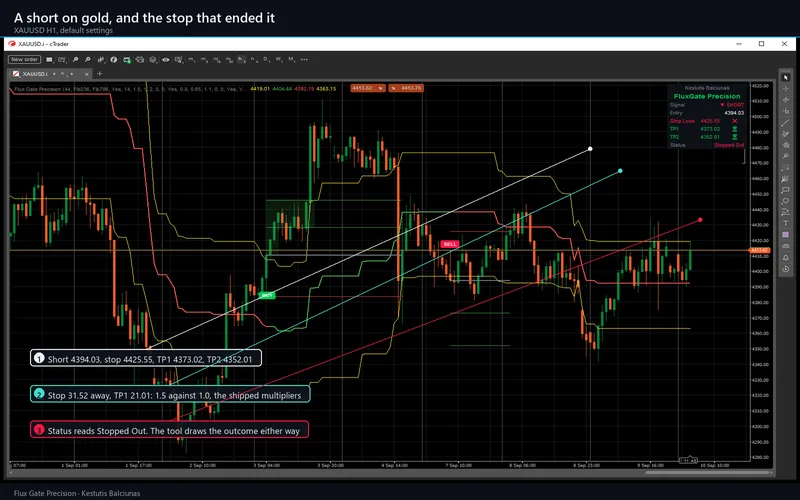Click the horizontal chart scrollbar thumb
800x500 pixels.
click(x=708, y=472)
